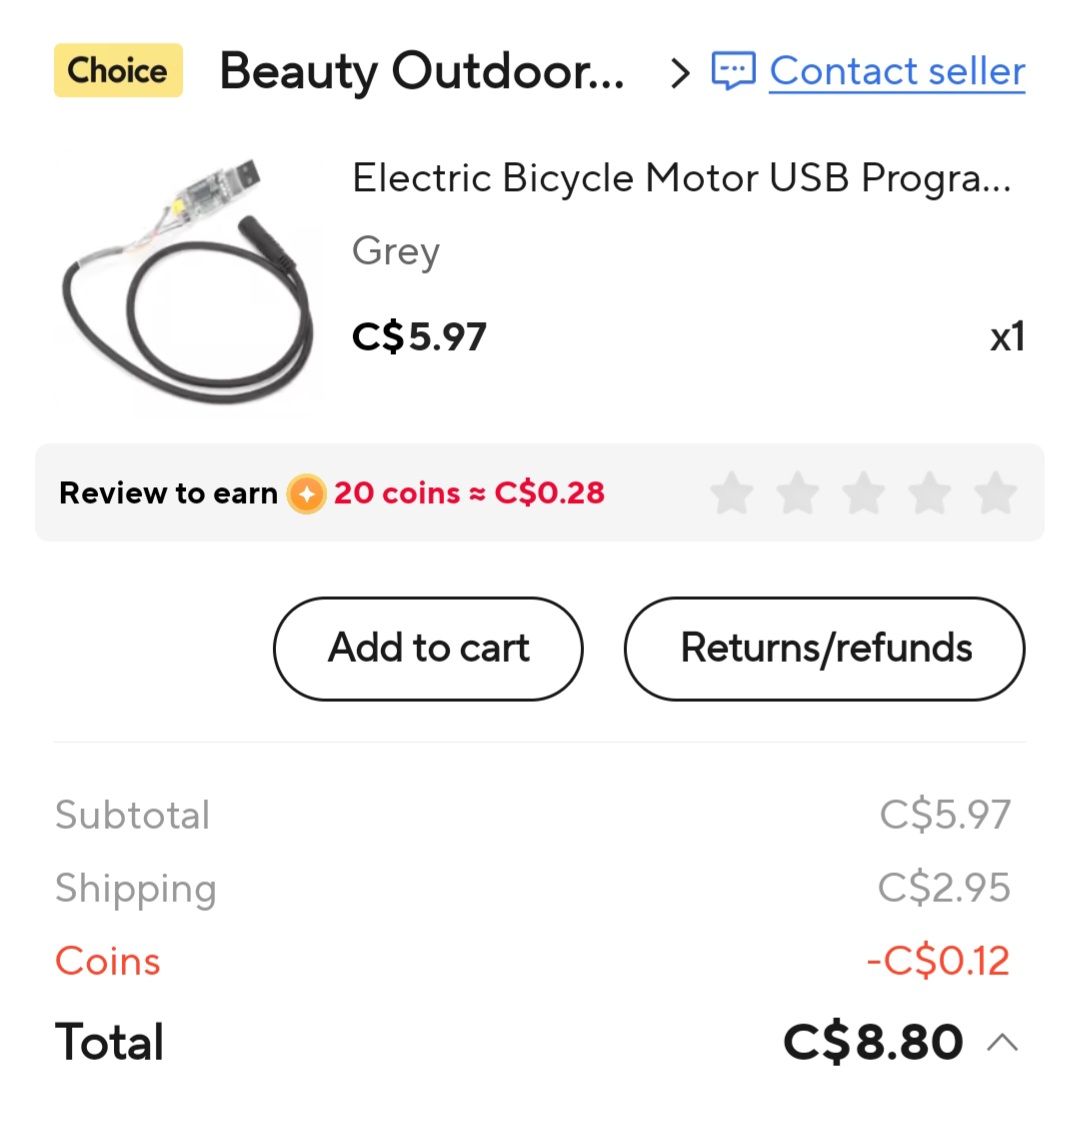
Task: Tap the Beauty Outdoor store name
Action: pos(421,72)
